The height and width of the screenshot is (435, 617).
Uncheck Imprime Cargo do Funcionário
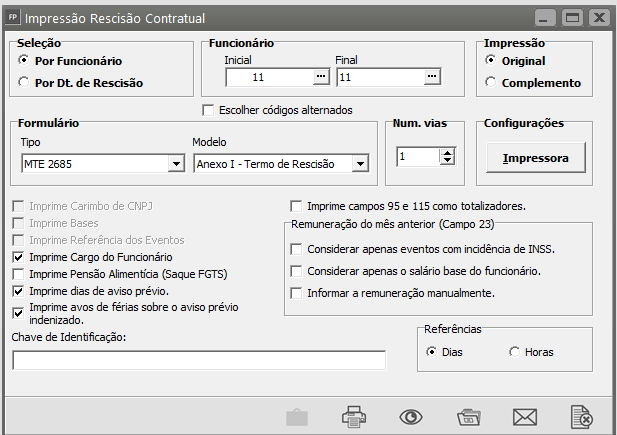(21, 257)
